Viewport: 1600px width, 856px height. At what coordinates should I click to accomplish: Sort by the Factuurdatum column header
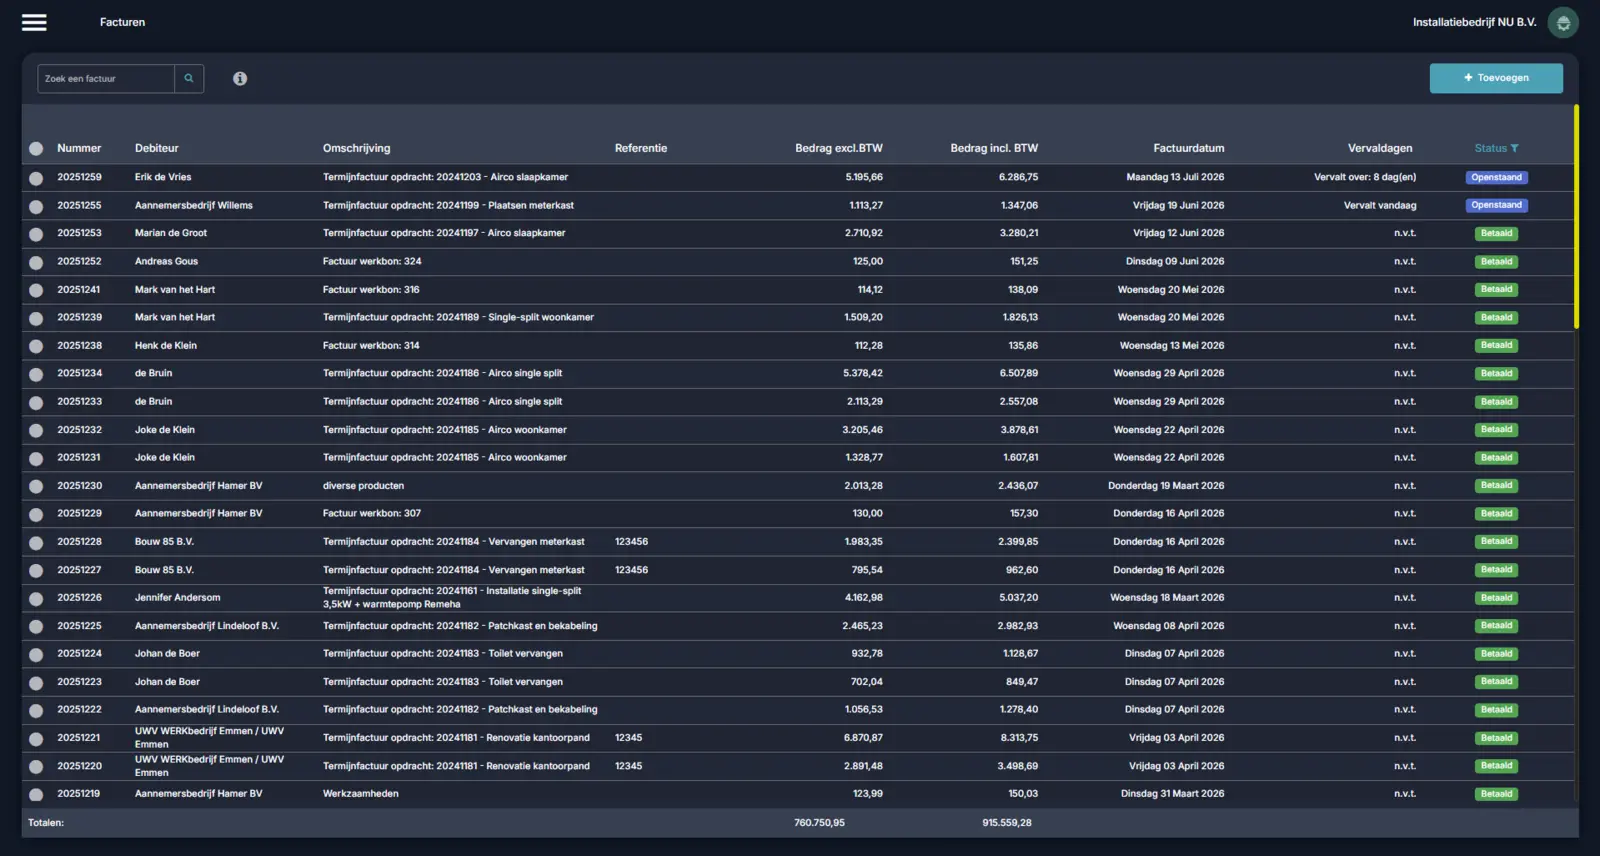pos(1189,148)
